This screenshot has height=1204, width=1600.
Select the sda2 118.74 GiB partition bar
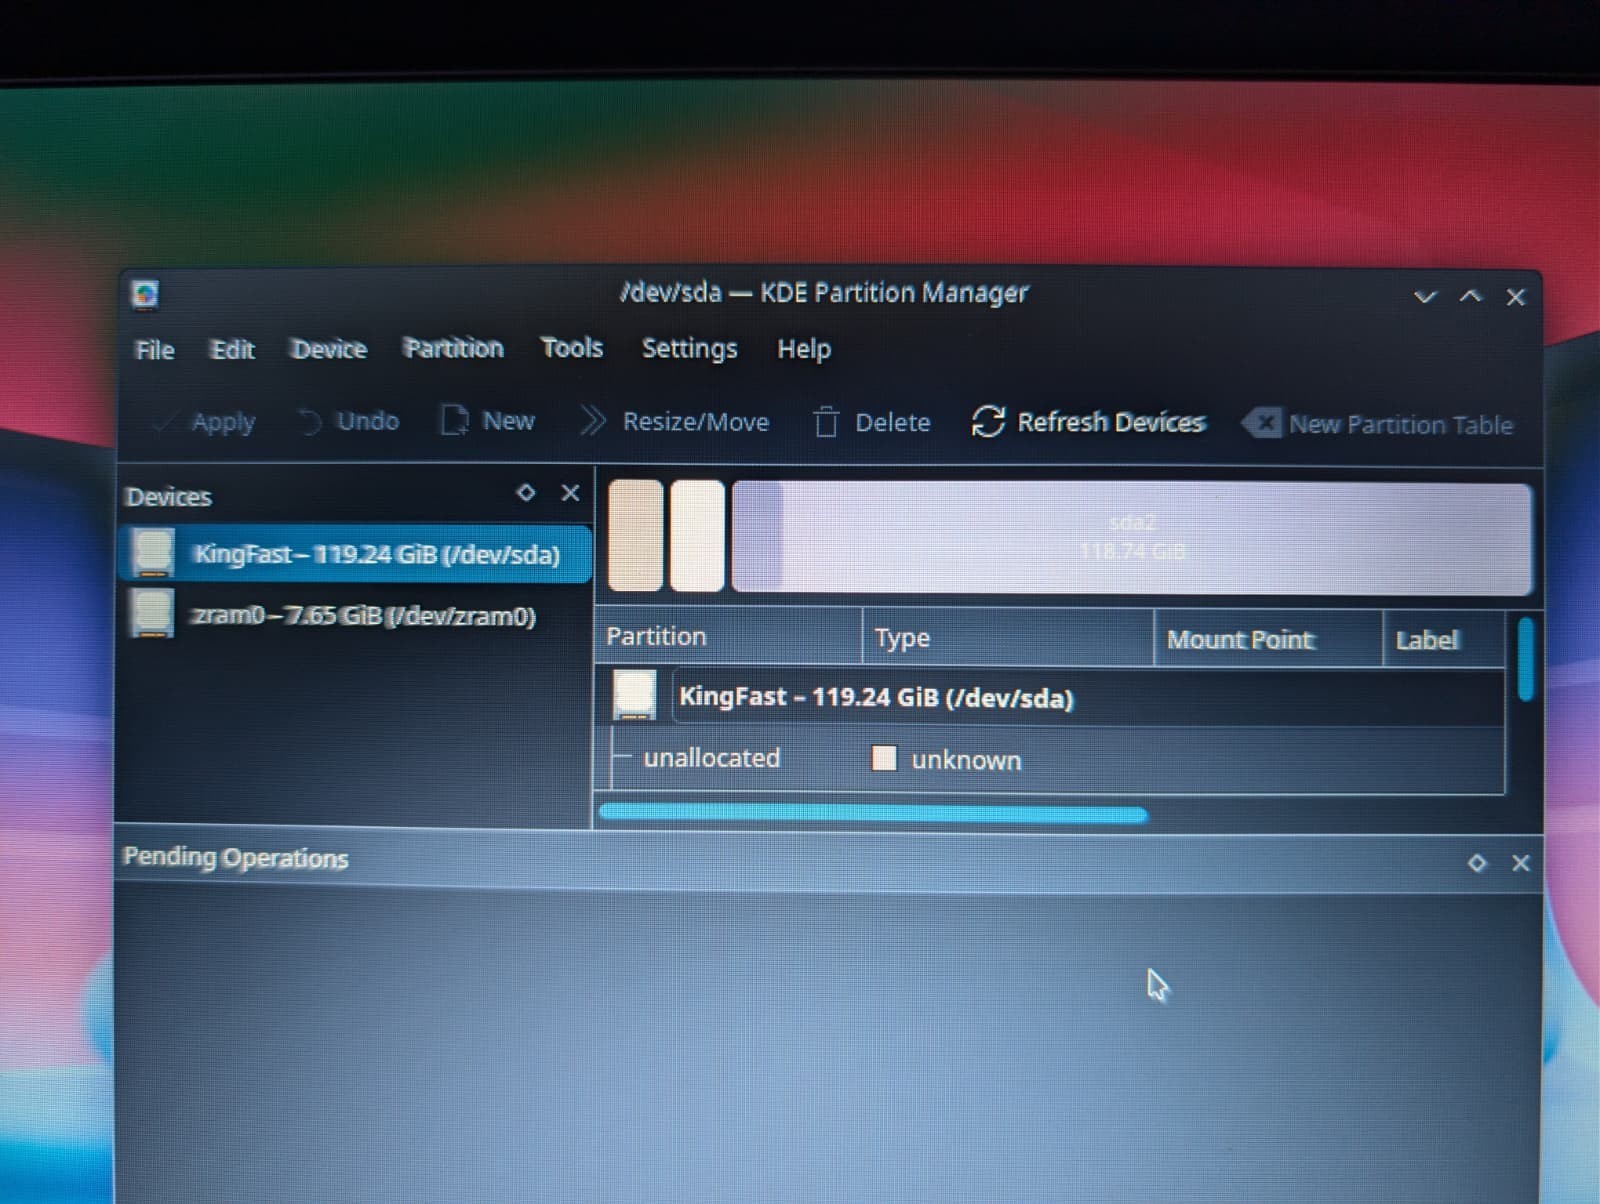[x=1131, y=538]
